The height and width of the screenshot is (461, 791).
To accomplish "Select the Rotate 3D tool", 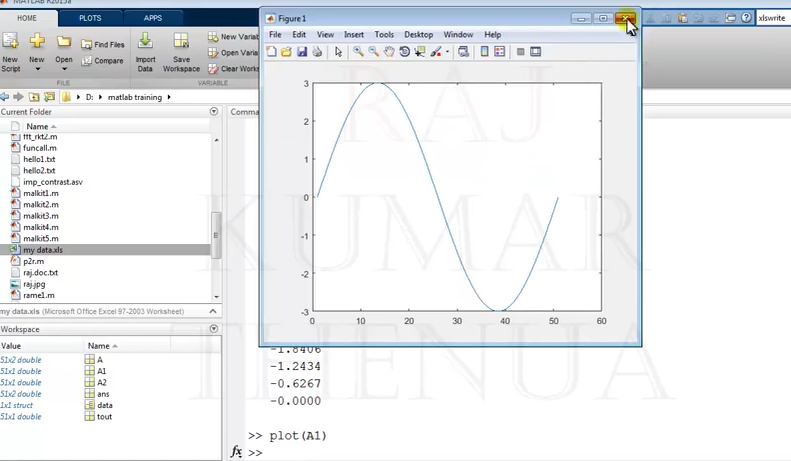I will 404,51.
